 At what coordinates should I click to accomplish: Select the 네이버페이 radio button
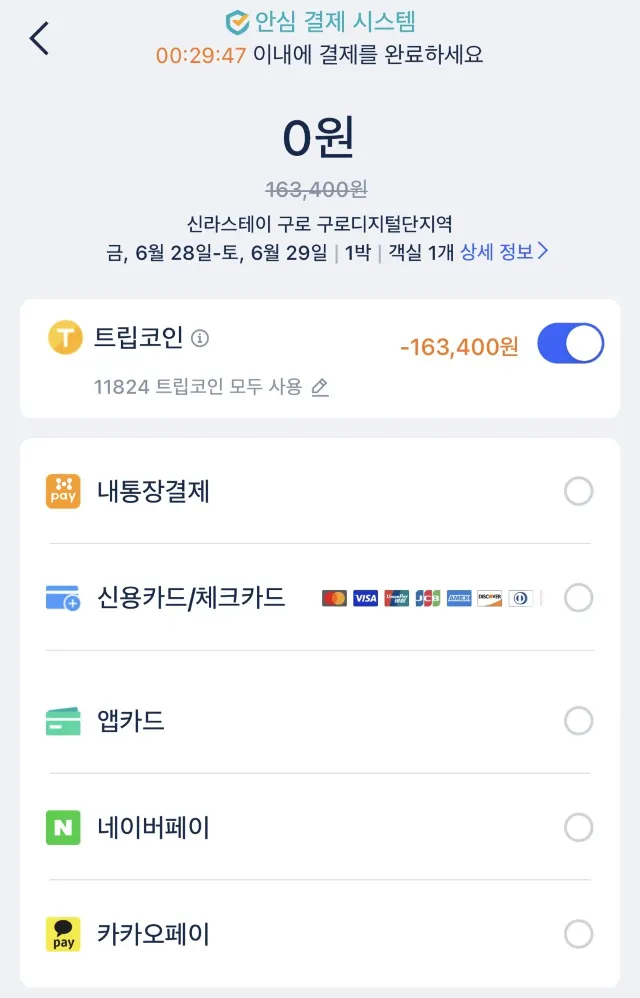tap(578, 827)
